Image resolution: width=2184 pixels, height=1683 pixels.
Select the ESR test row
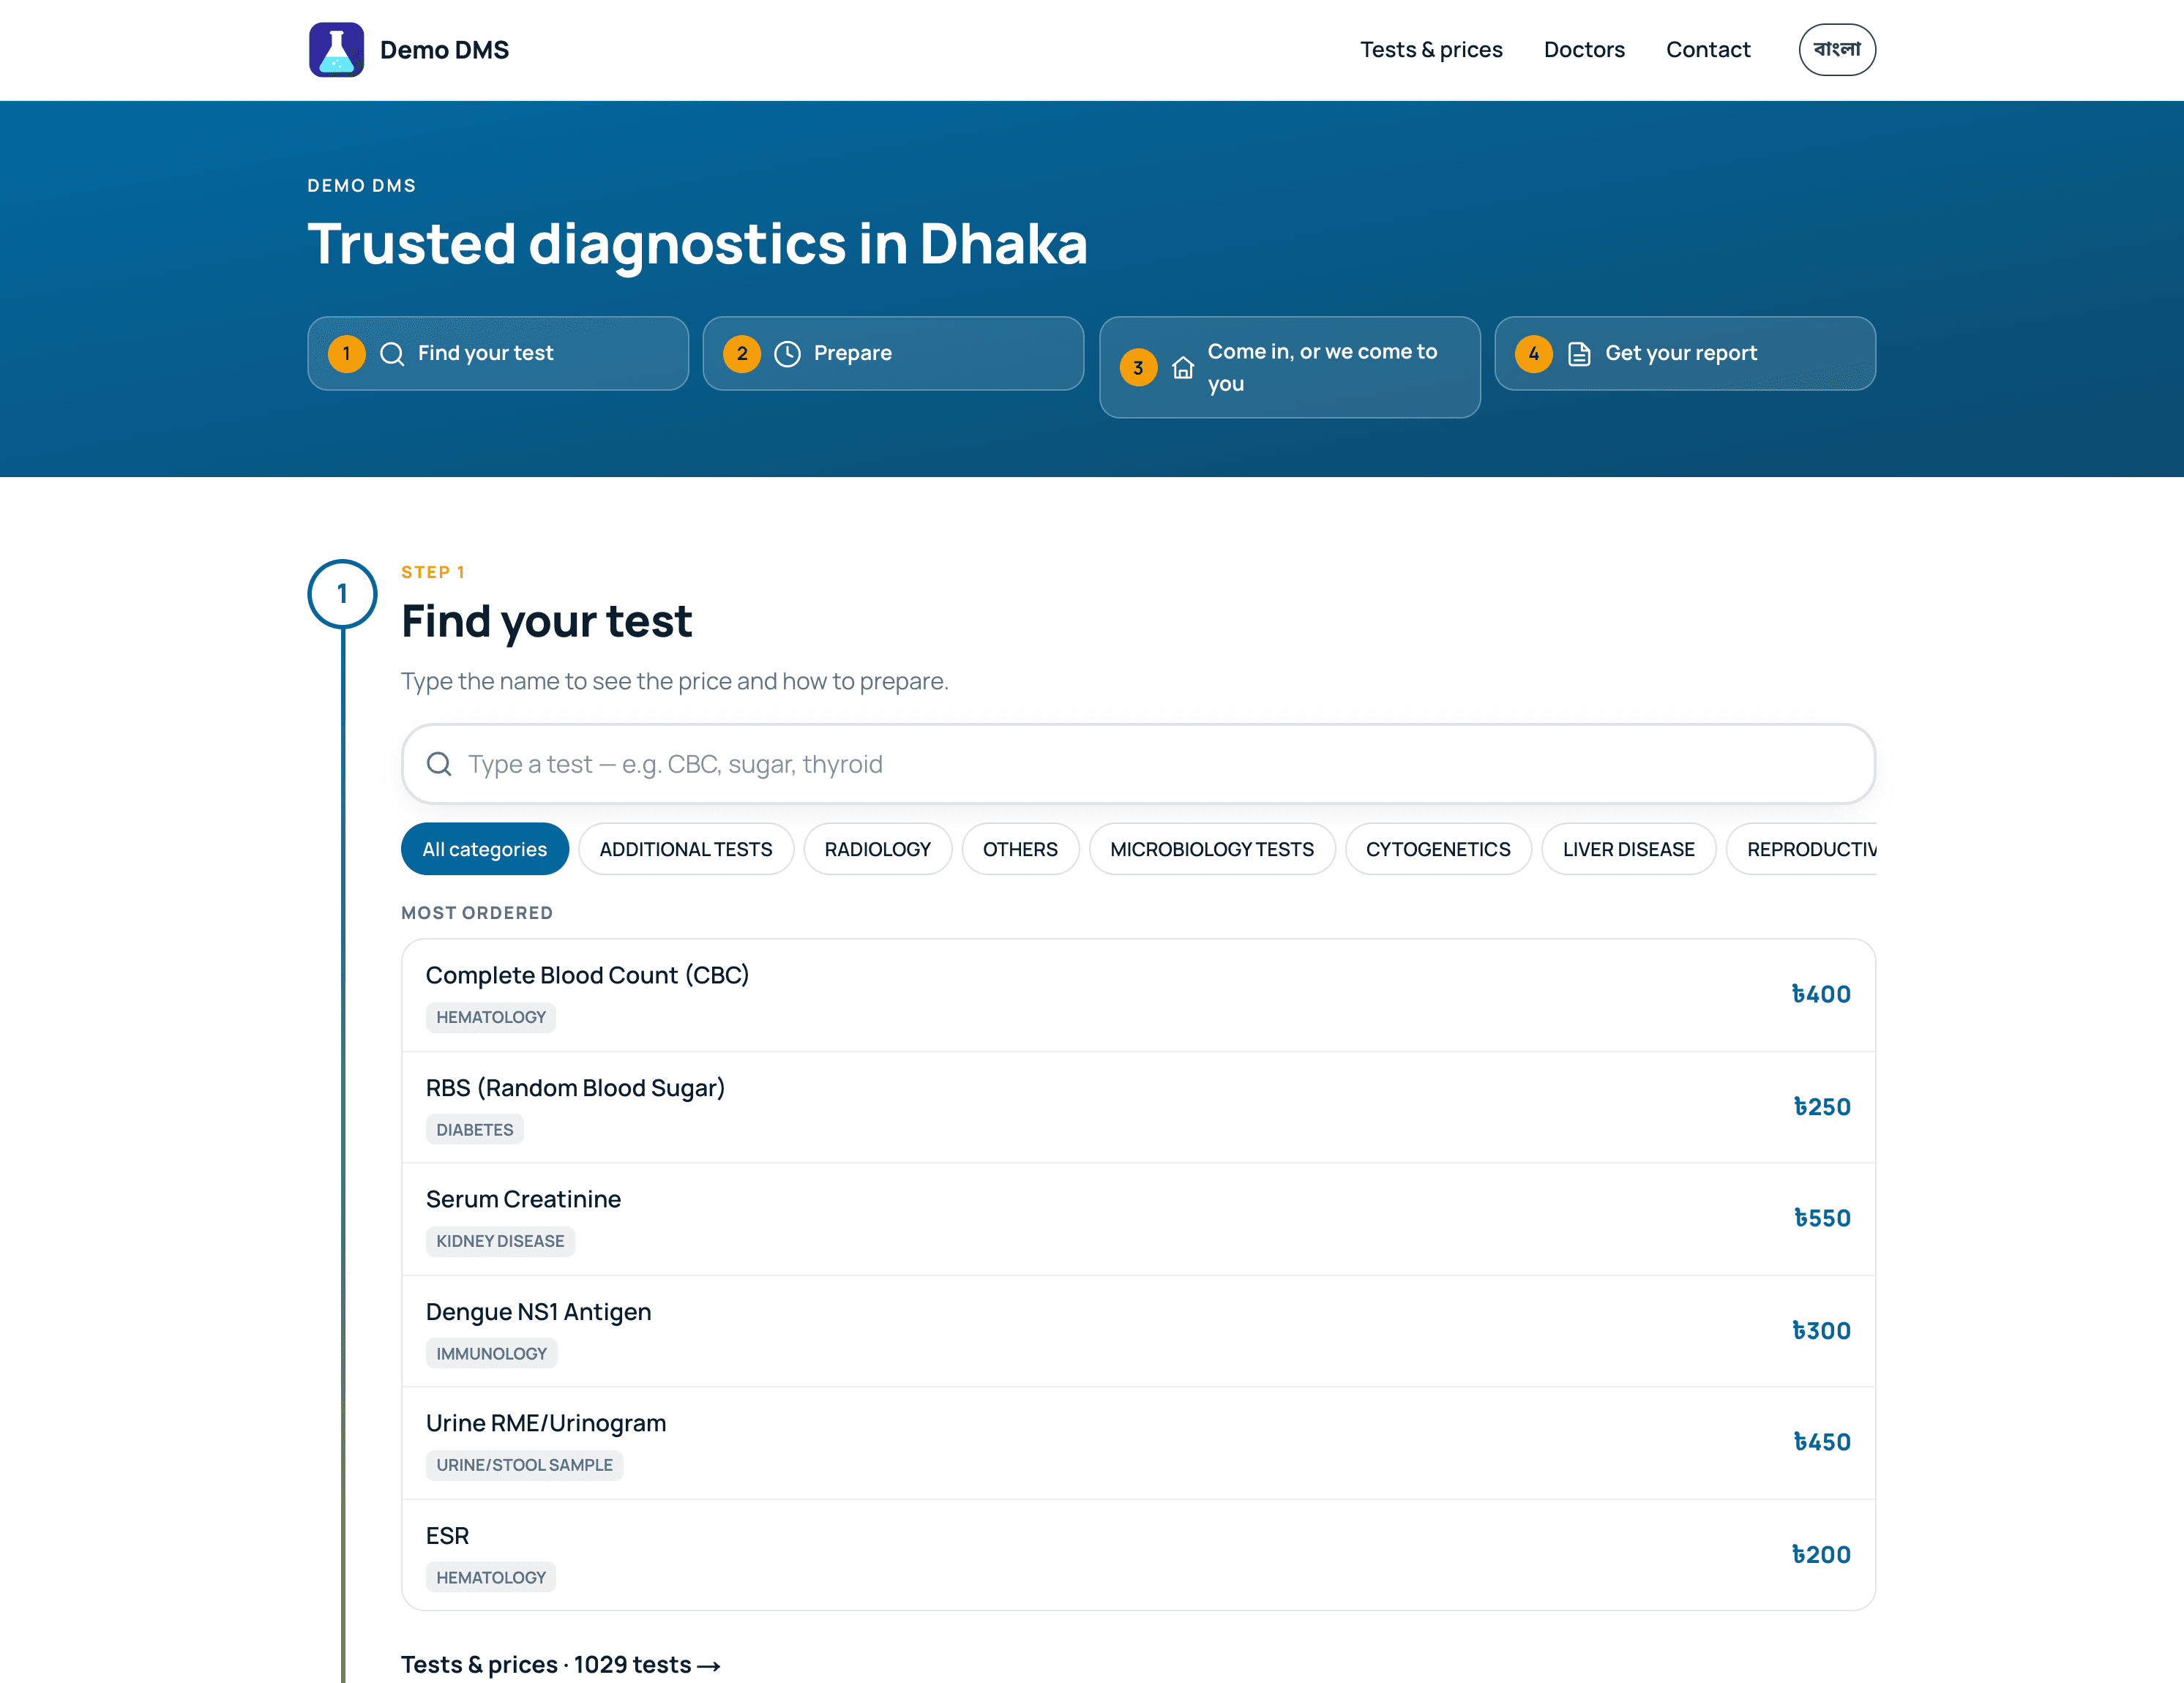(x=1138, y=1555)
